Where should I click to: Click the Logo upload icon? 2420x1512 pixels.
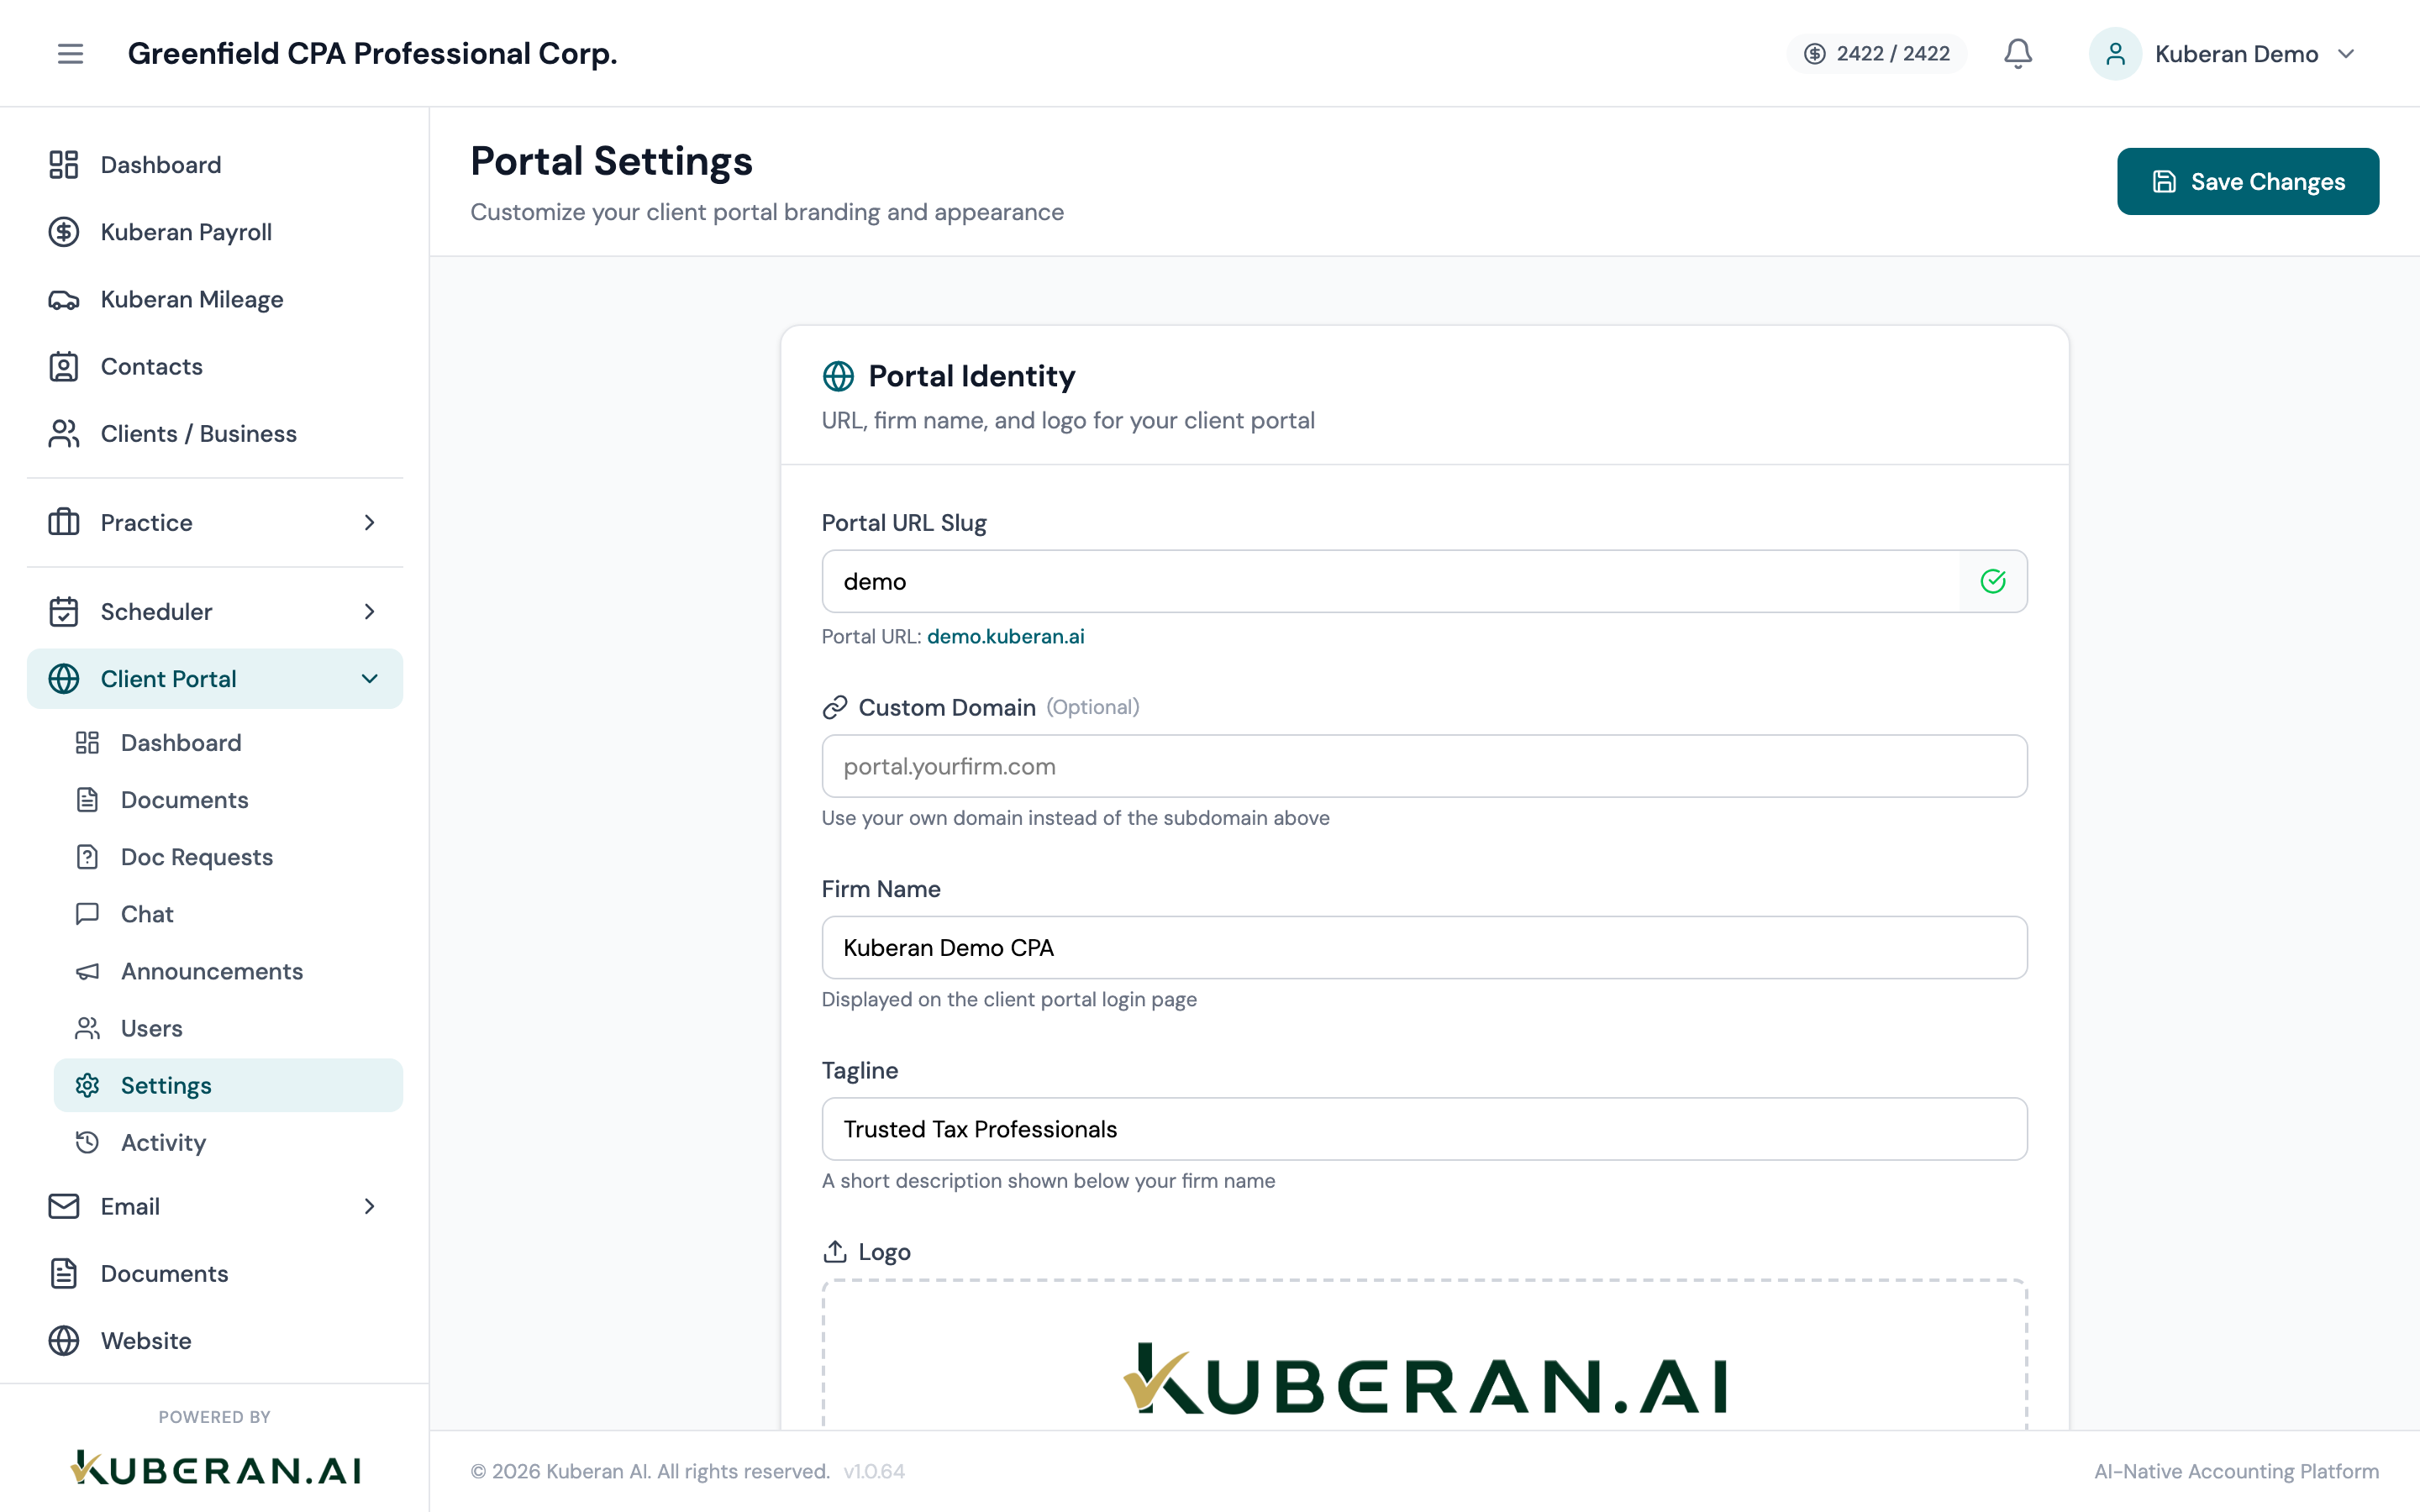point(835,1251)
